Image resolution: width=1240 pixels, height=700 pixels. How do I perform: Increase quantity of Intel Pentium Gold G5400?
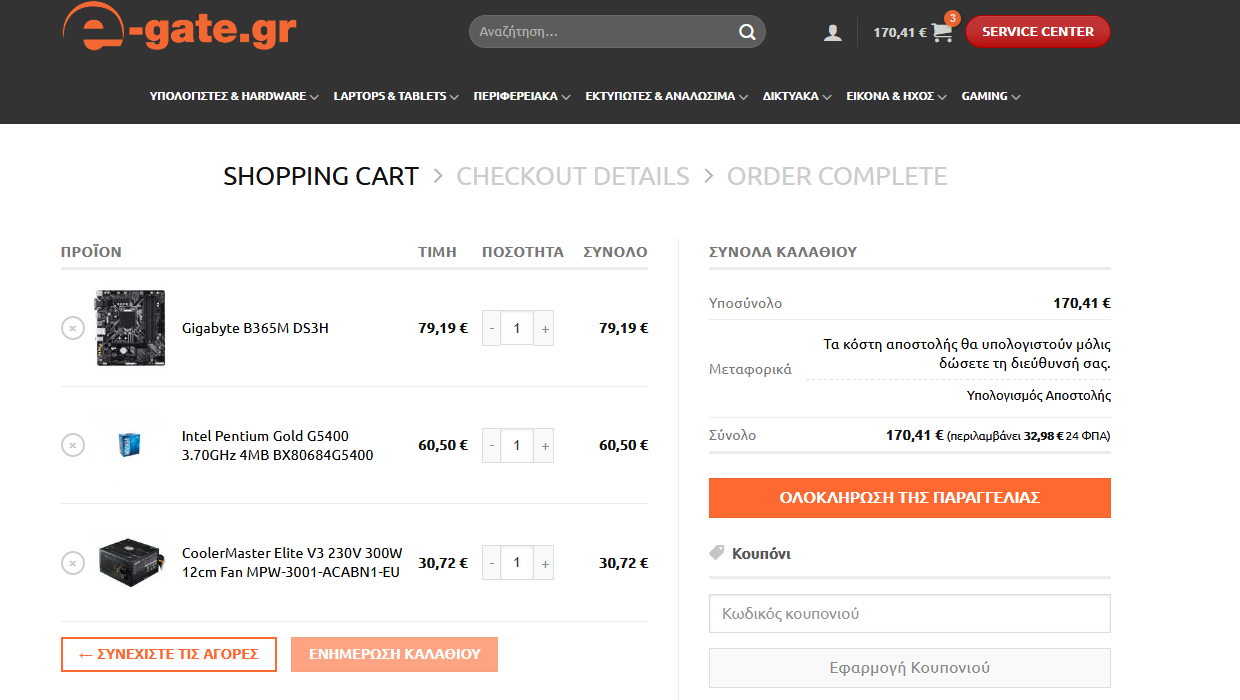(x=544, y=445)
